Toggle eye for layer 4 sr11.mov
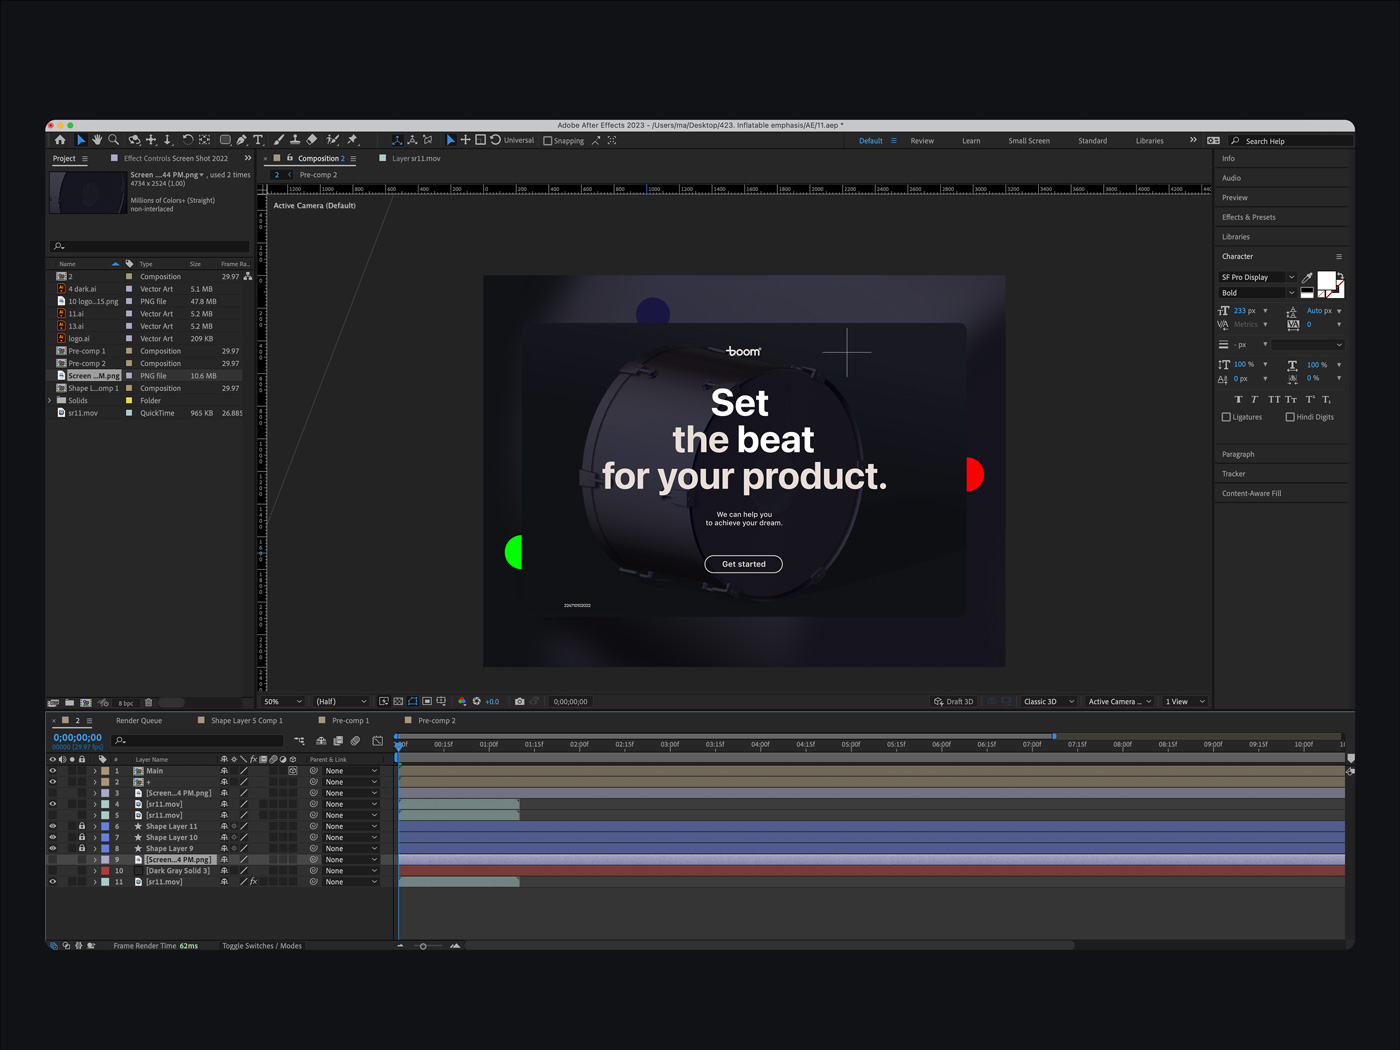This screenshot has width=1400, height=1050. point(53,804)
